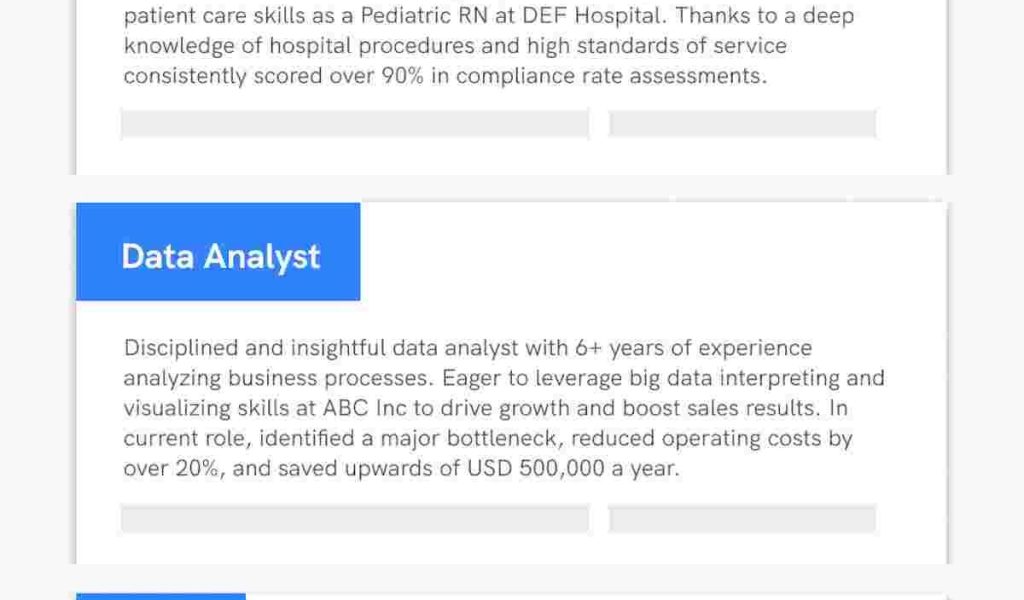Click the "20%" figure in the analyst summary
This screenshot has width=1024, height=600.
point(198,468)
